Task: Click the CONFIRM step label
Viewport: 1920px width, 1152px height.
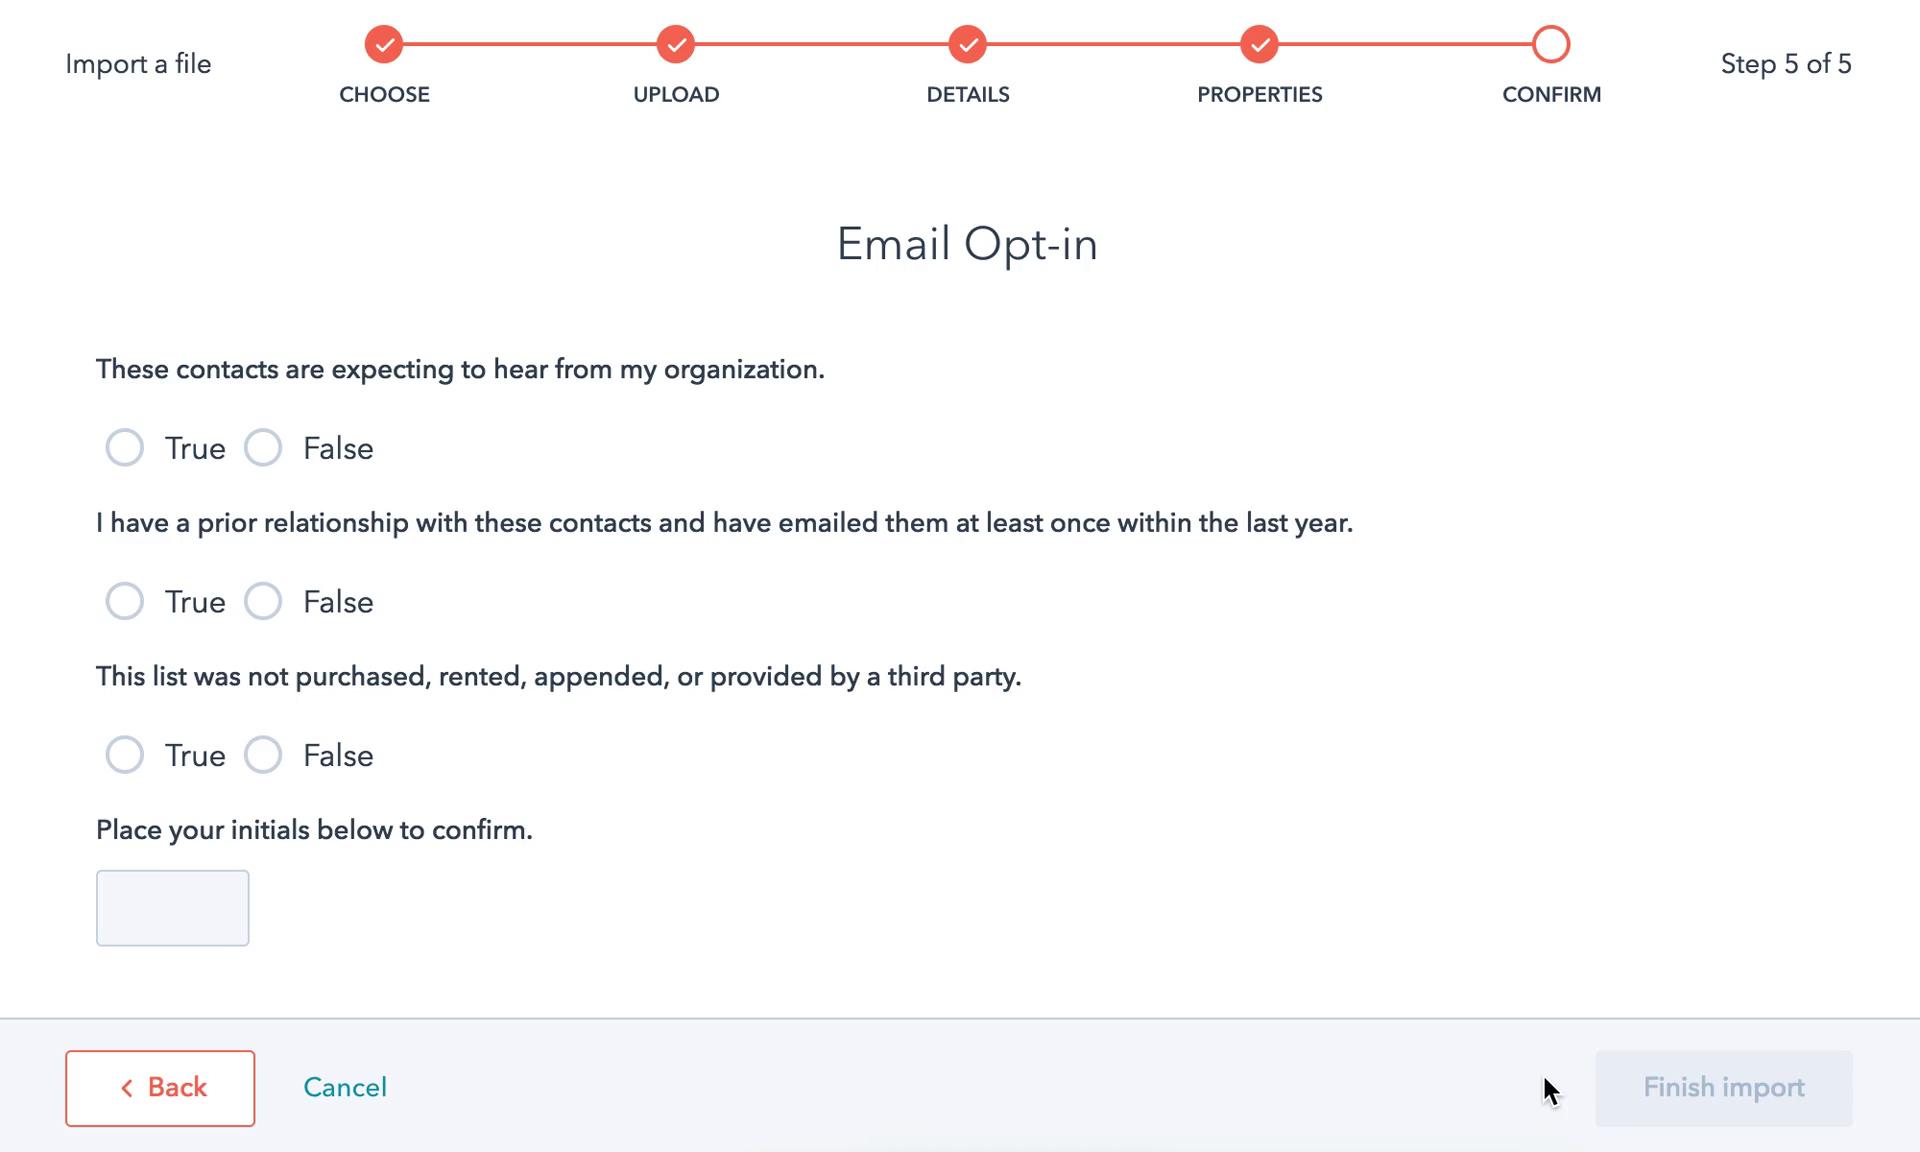Action: (1551, 93)
